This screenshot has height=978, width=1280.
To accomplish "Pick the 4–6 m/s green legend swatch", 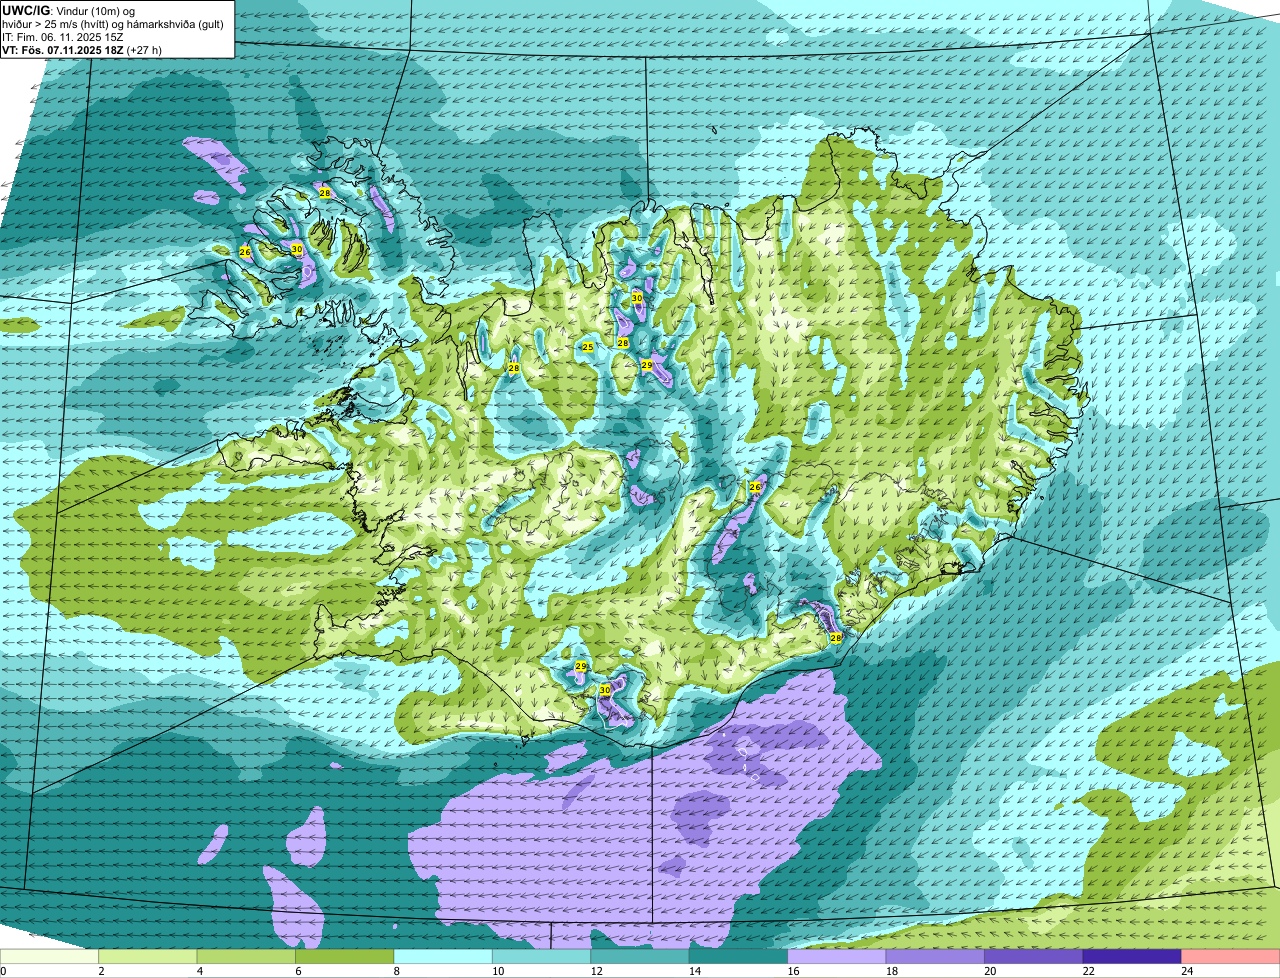I will click(x=246, y=956).
